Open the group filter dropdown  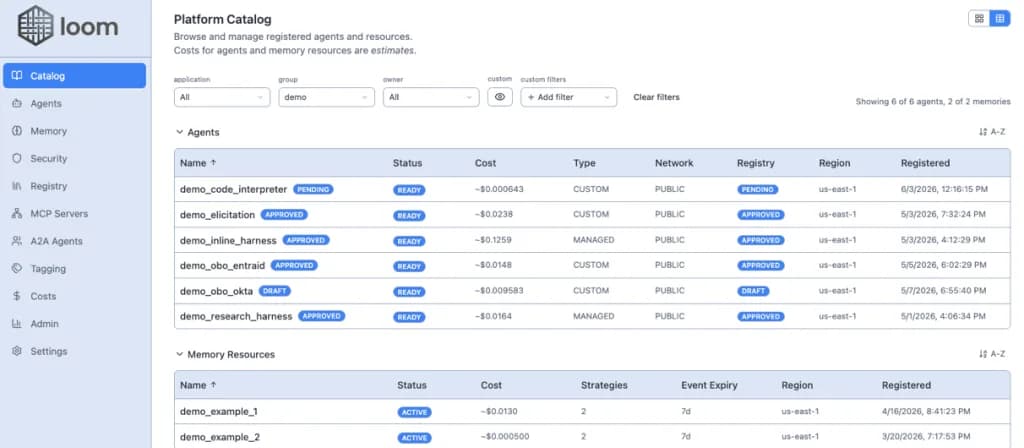(327, 97)
